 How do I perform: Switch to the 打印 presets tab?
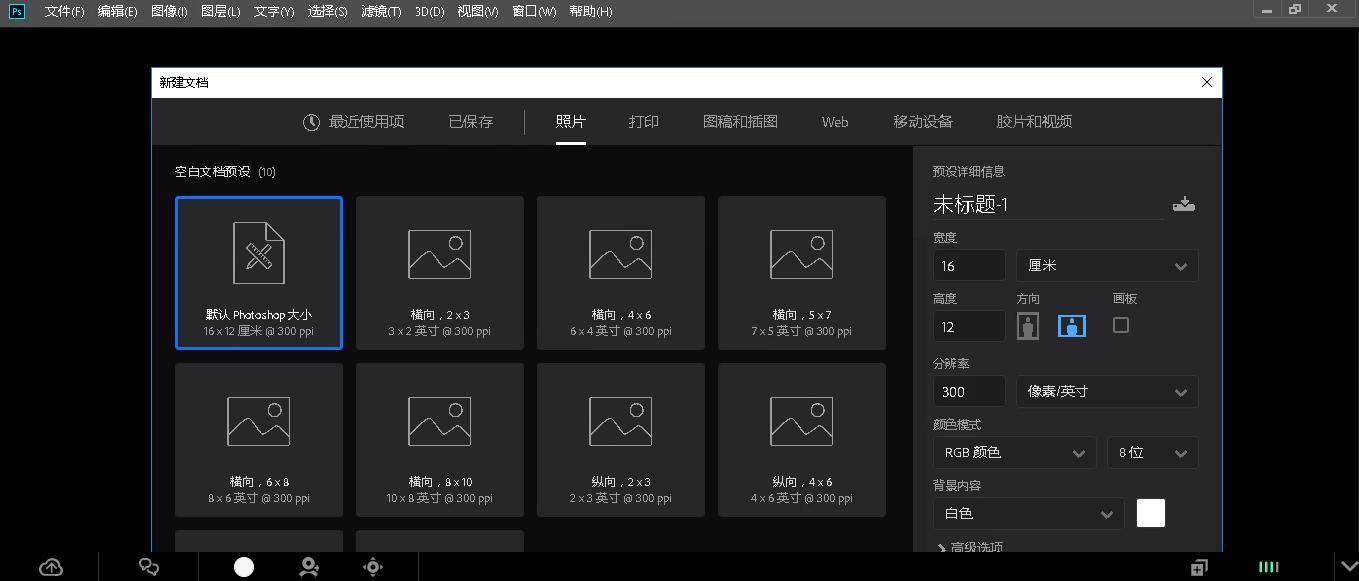pos(643,121)
